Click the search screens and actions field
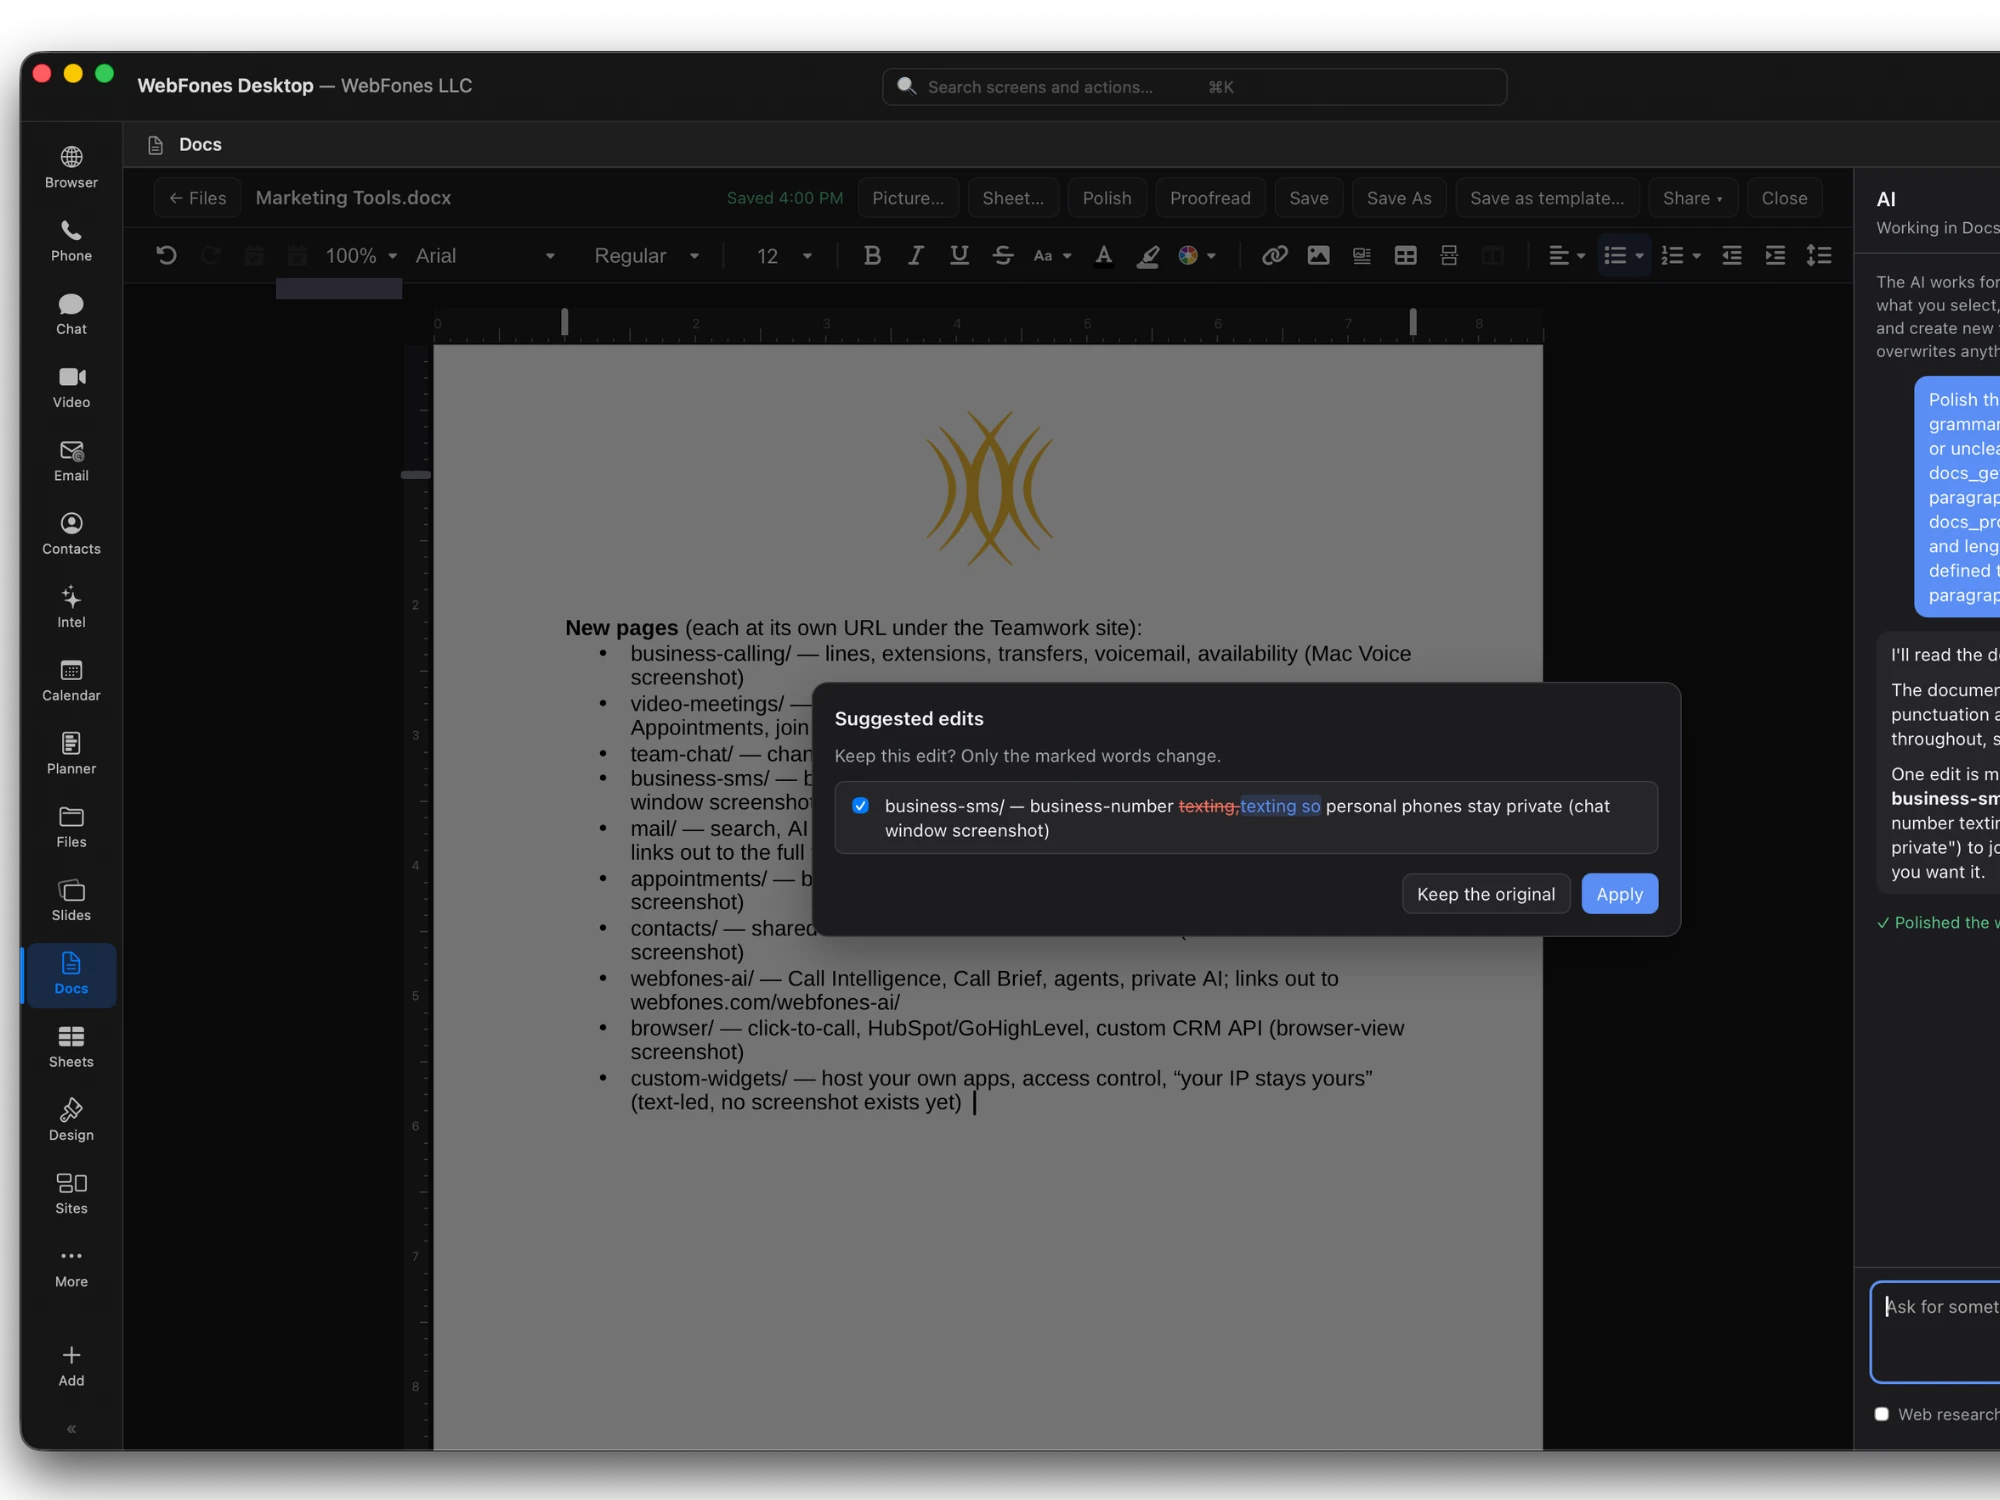The image size is (2000, 1500). pyautogui.click(x=1194, y=87)
